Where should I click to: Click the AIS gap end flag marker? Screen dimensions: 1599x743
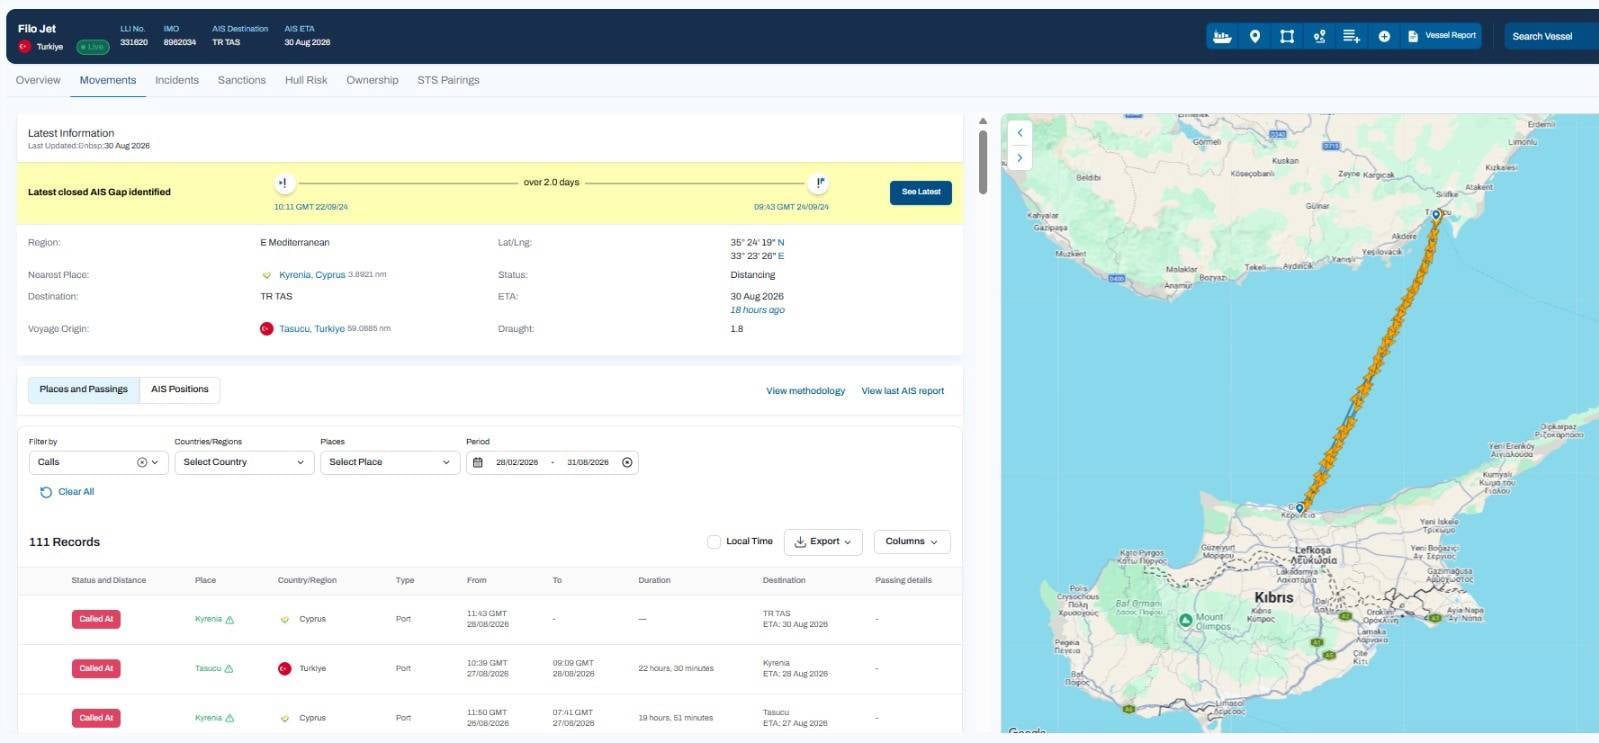(x=820, y=183)
